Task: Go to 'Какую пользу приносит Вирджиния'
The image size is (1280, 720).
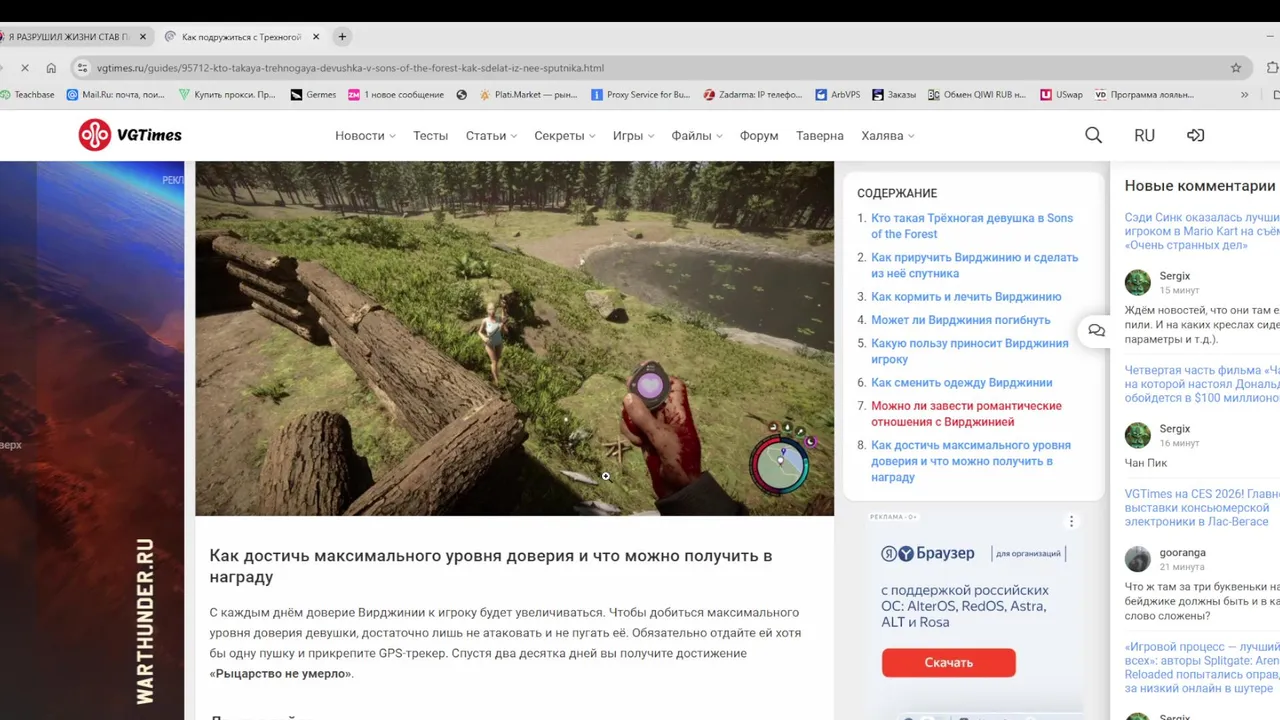Action: pos(969,351)
